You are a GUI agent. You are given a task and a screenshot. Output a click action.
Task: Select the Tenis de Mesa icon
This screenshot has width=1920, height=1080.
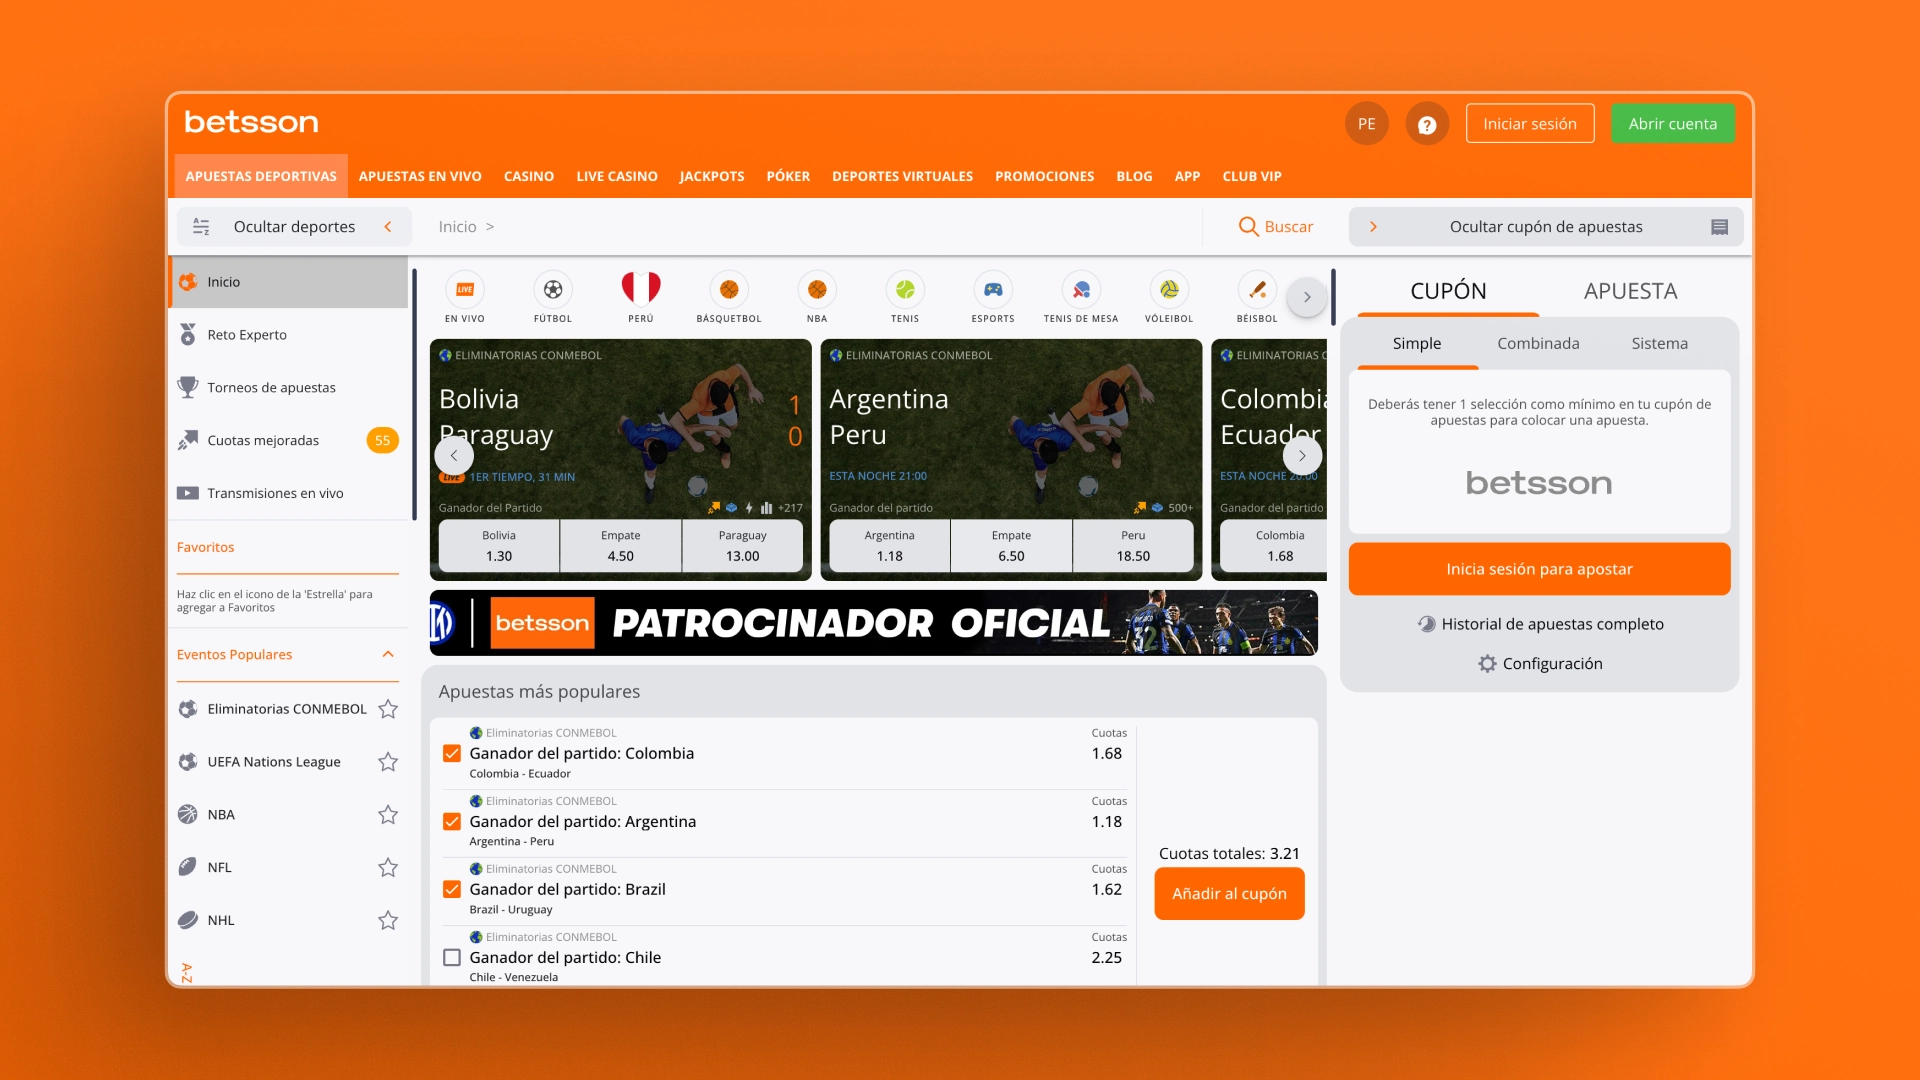pyautogui.click(x=1081, y=290)
